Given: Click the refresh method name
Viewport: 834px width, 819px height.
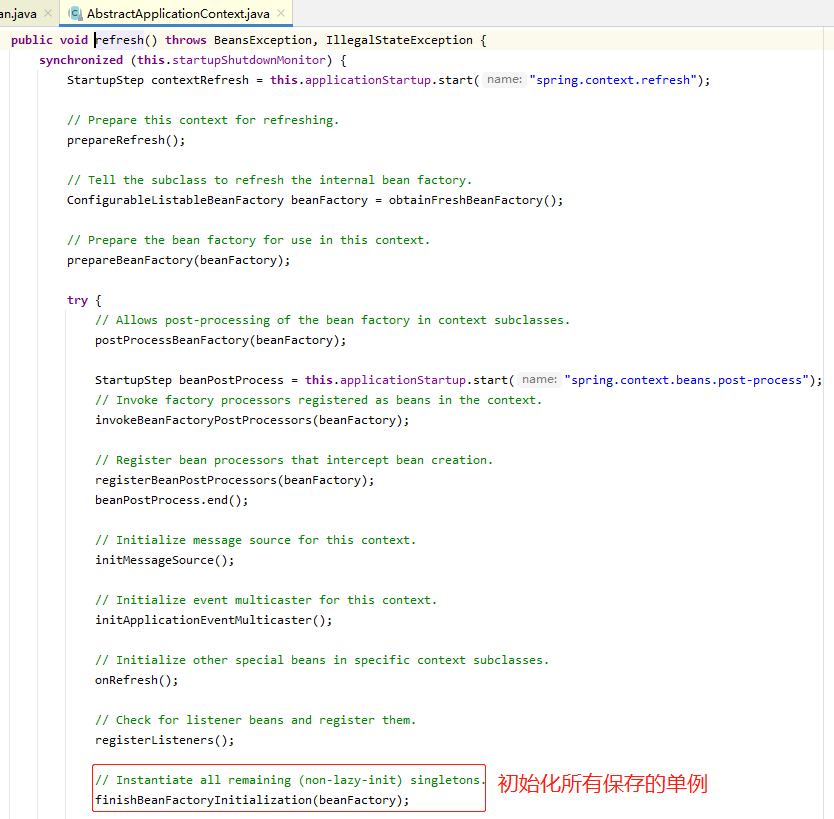Looking at the screenshot, I should [120, 40].
